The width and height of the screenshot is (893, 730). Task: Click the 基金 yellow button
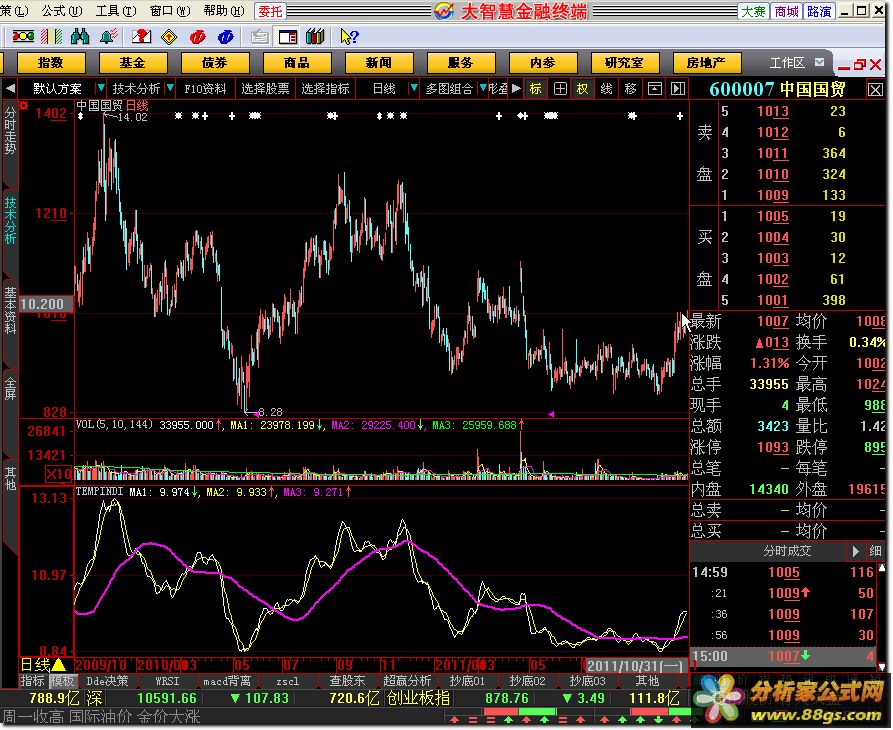(x=133, y=63)
